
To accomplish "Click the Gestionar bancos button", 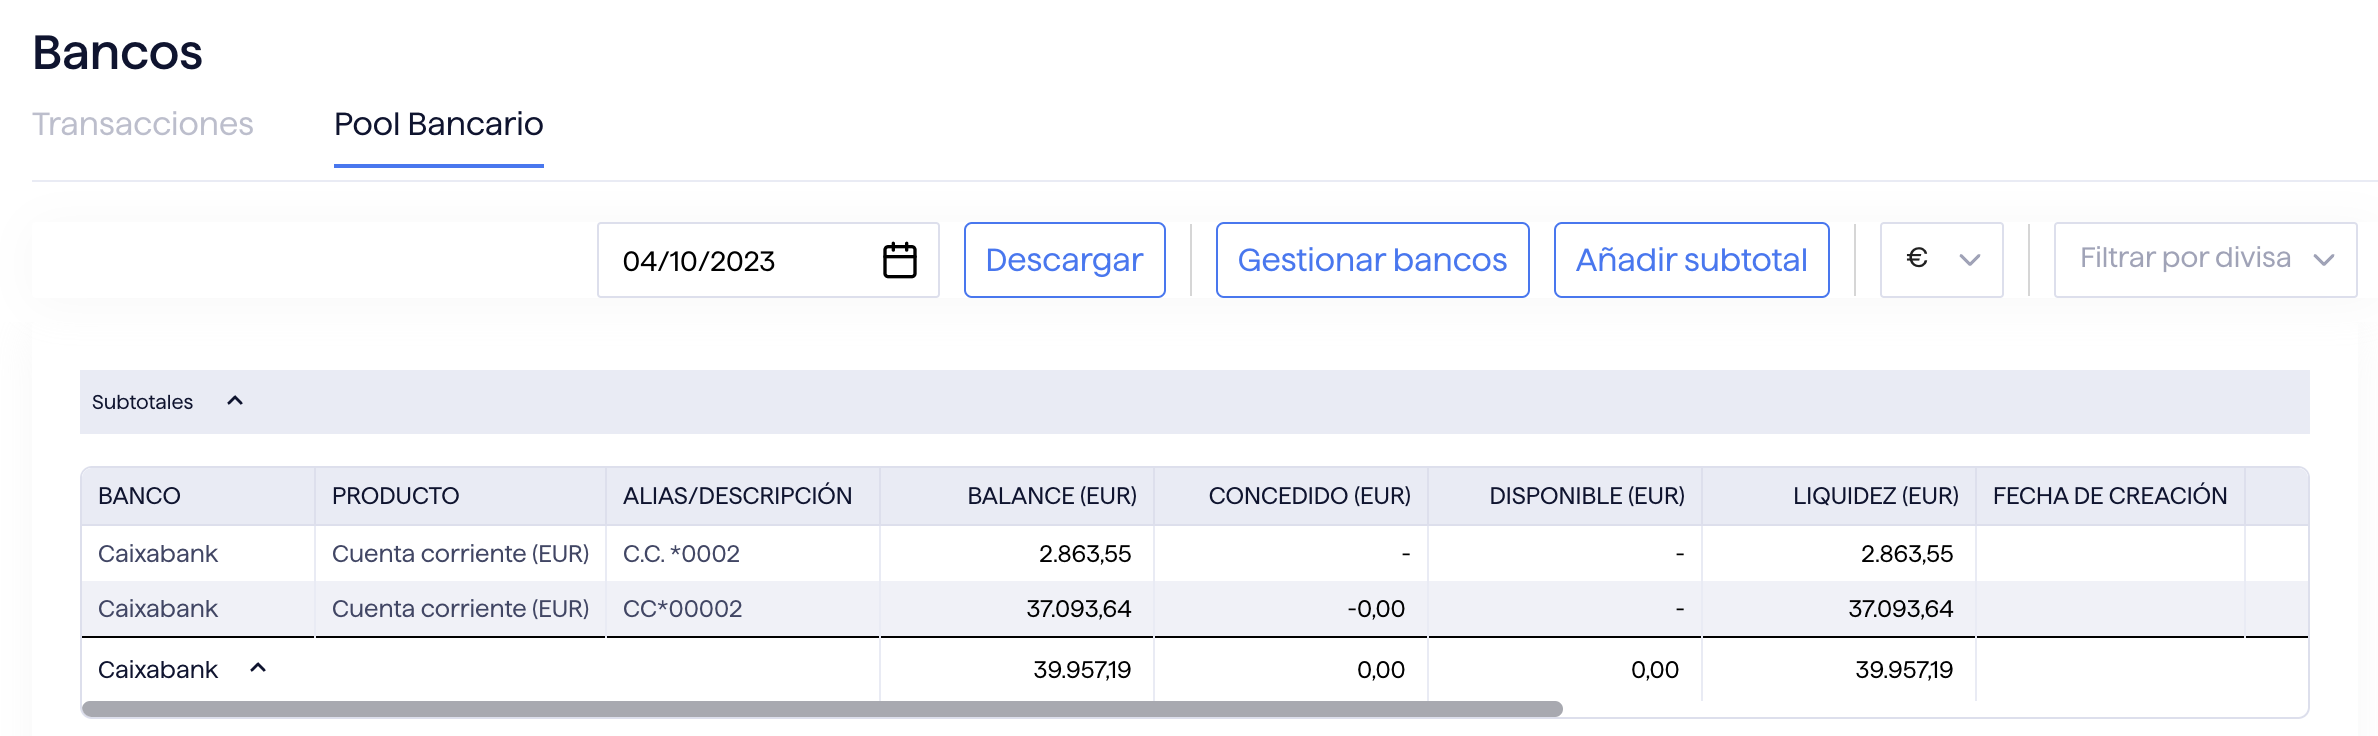I will coord(1372,260).
